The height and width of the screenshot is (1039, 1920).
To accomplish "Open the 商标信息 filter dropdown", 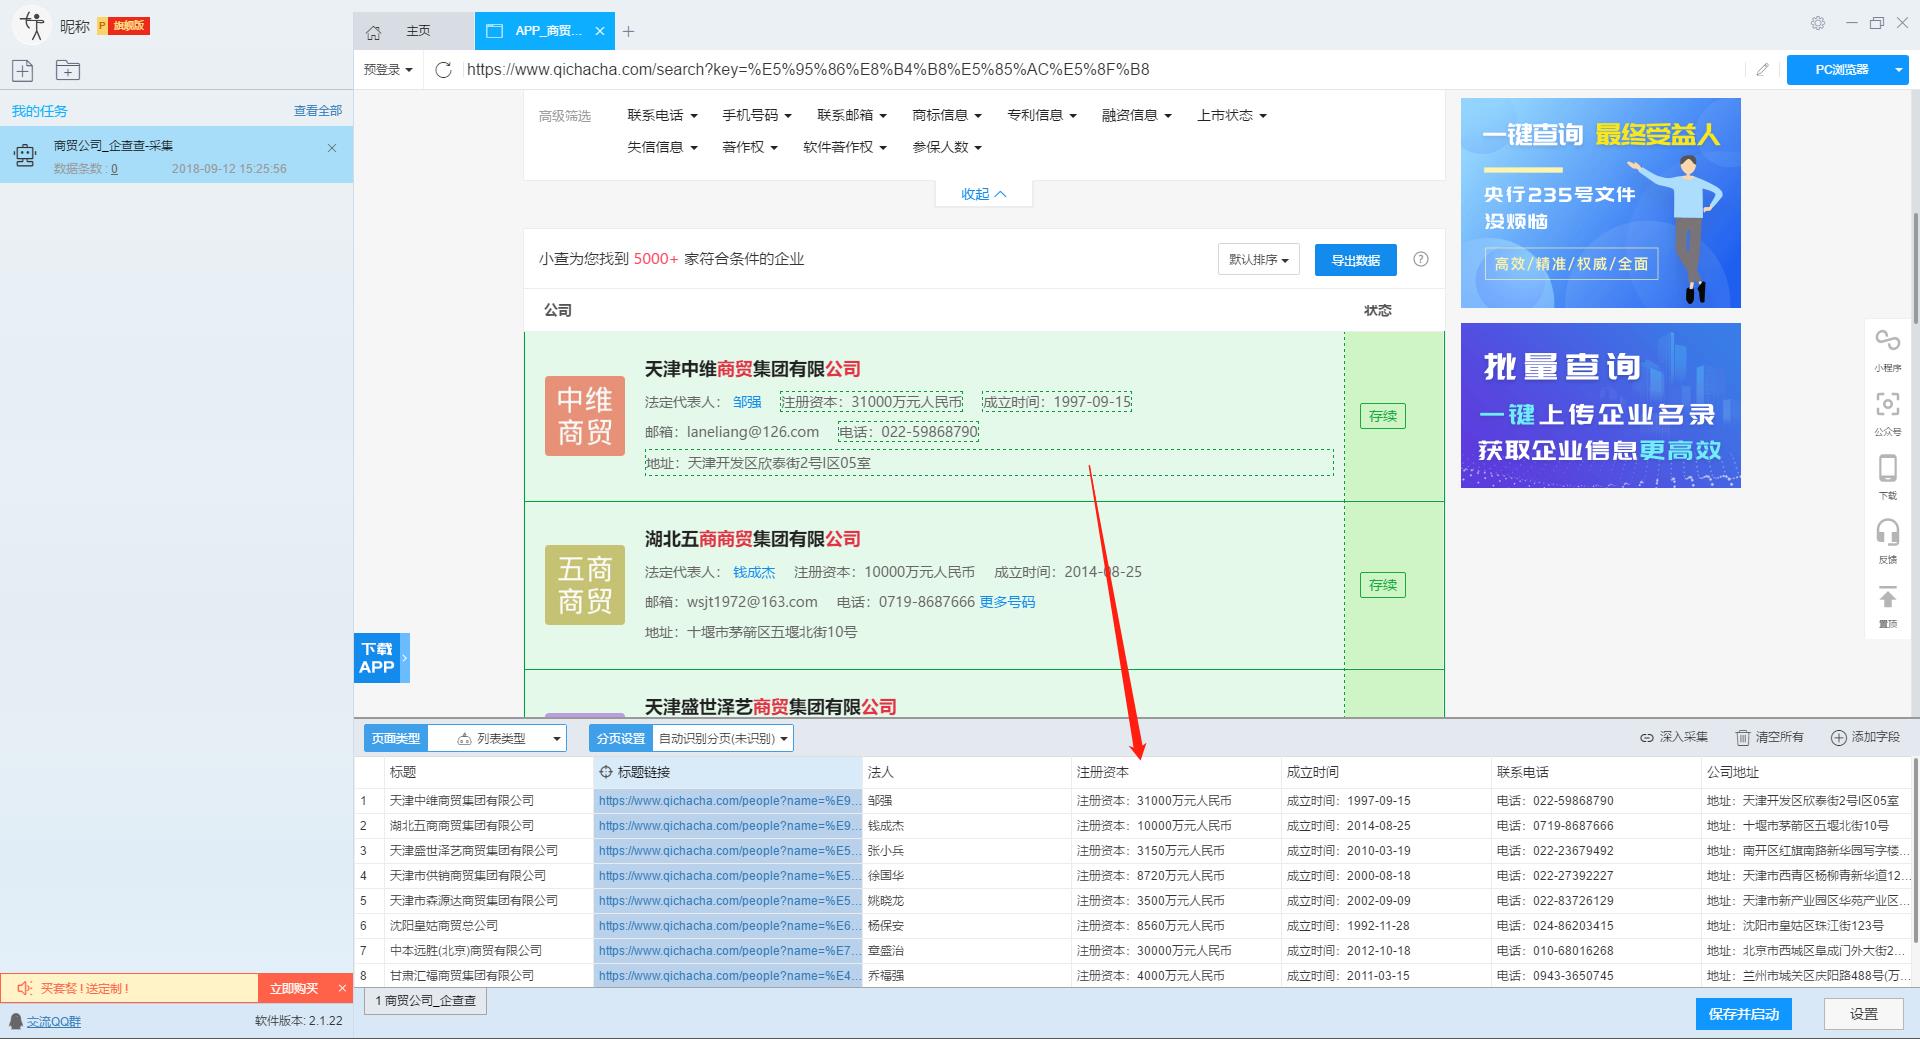I will coord(947,115).
